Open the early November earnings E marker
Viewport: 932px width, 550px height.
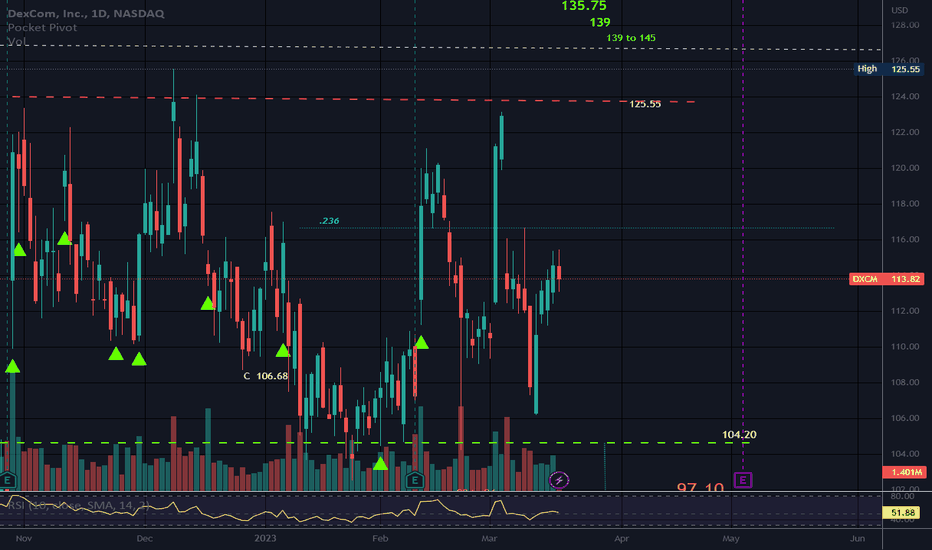(8, 480)
